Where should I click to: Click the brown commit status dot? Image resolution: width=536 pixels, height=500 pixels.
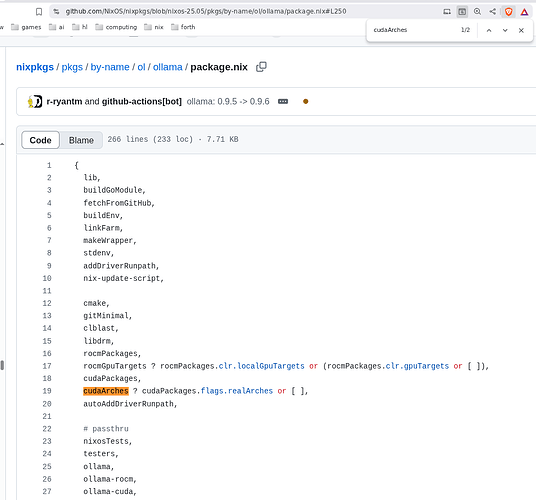point(306,101)
